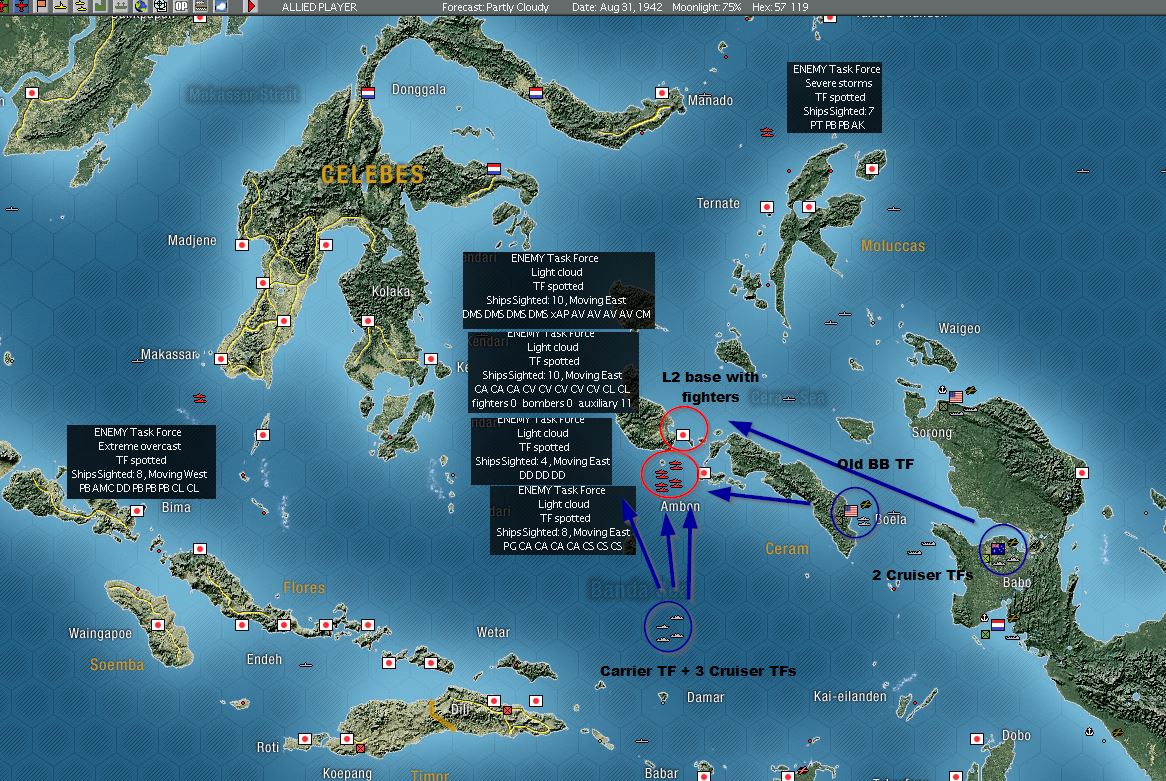
Task: Click the ALLIED PLAYER label
Action: pos(319,7)
